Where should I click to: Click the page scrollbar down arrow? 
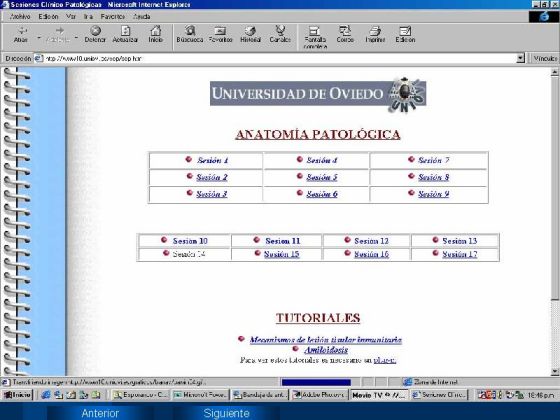[x=554, y=372]
